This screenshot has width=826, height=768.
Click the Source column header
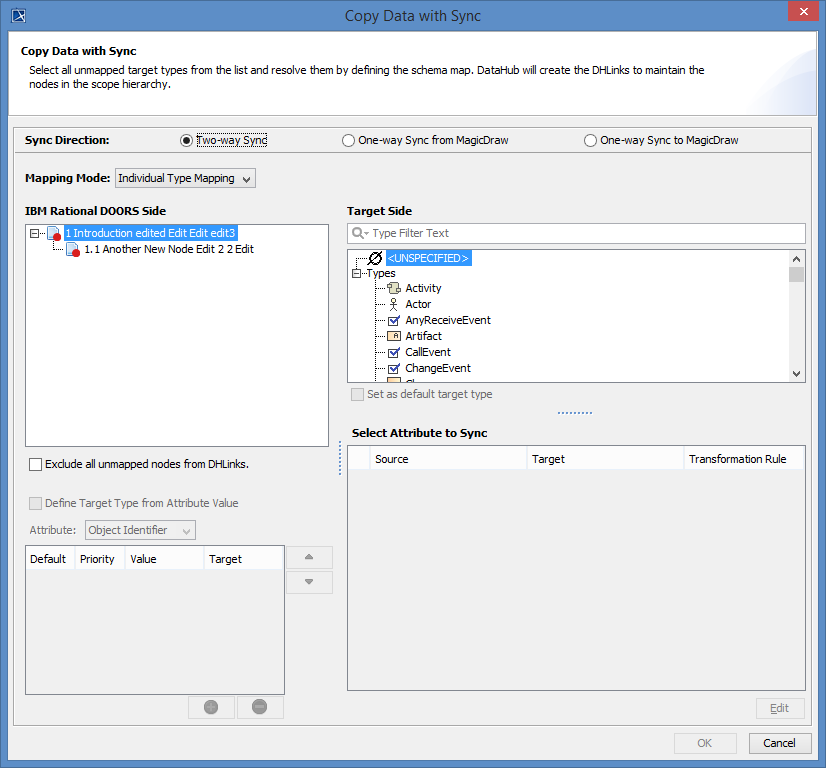448,459
